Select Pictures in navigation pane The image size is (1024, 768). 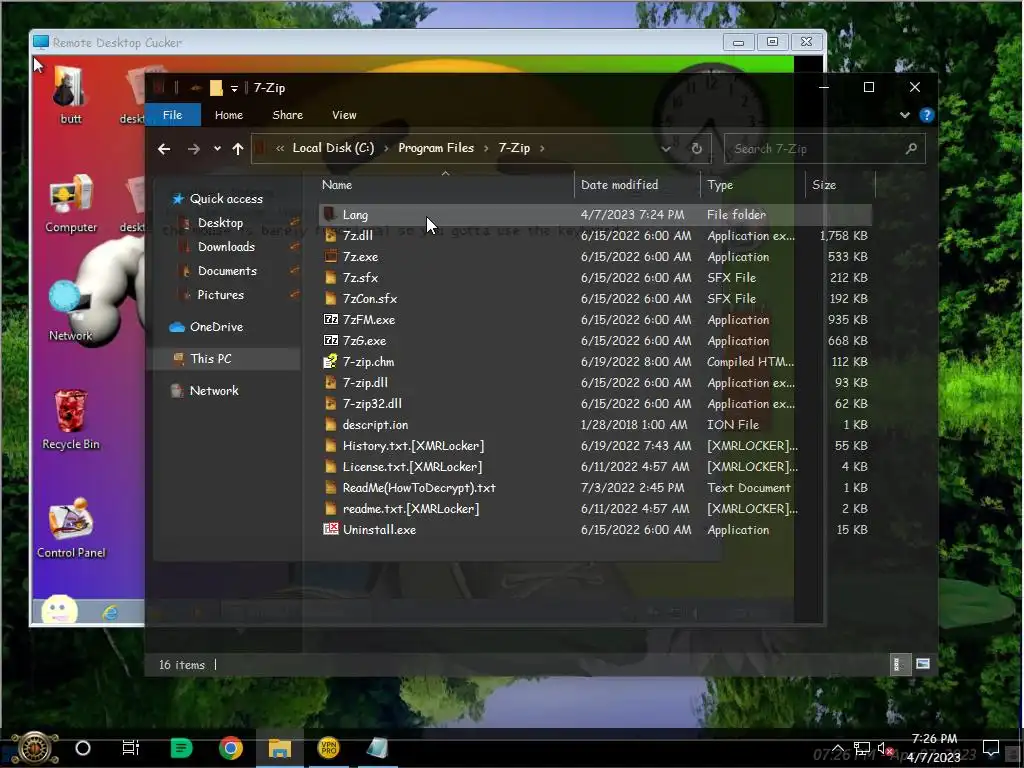[220, 295]
